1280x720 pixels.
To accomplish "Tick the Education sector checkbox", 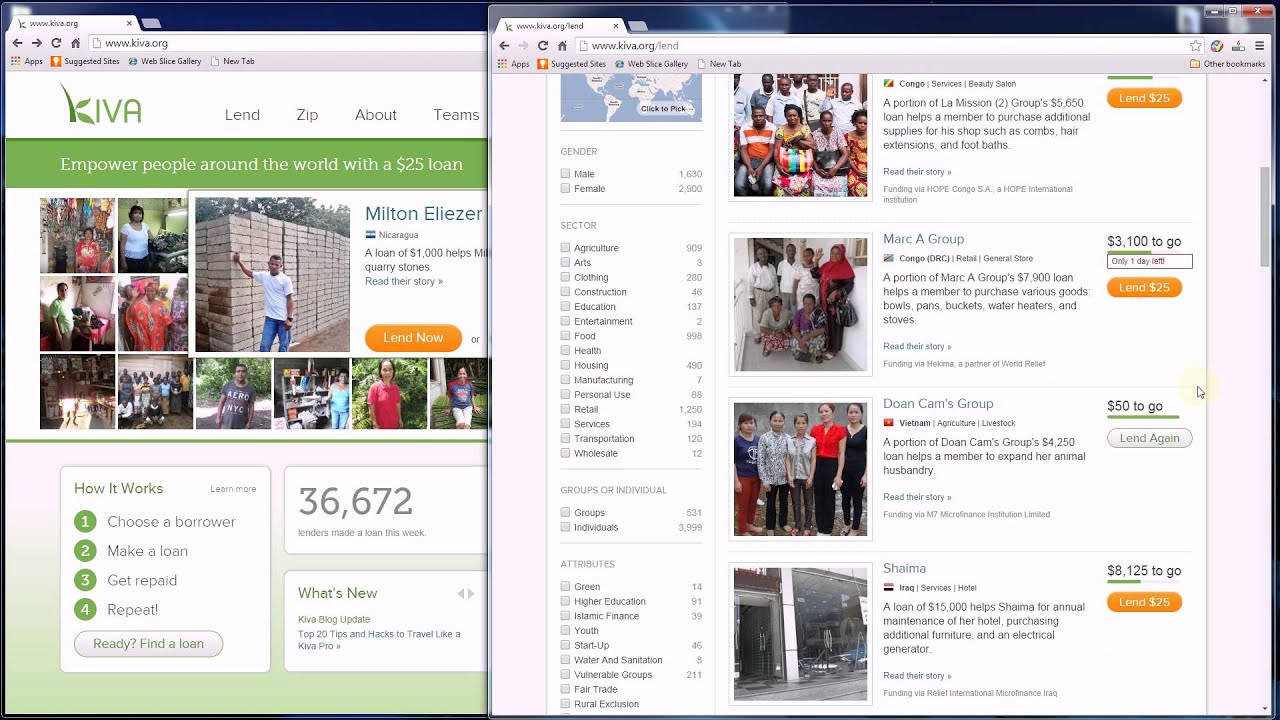I will (566, 307).
